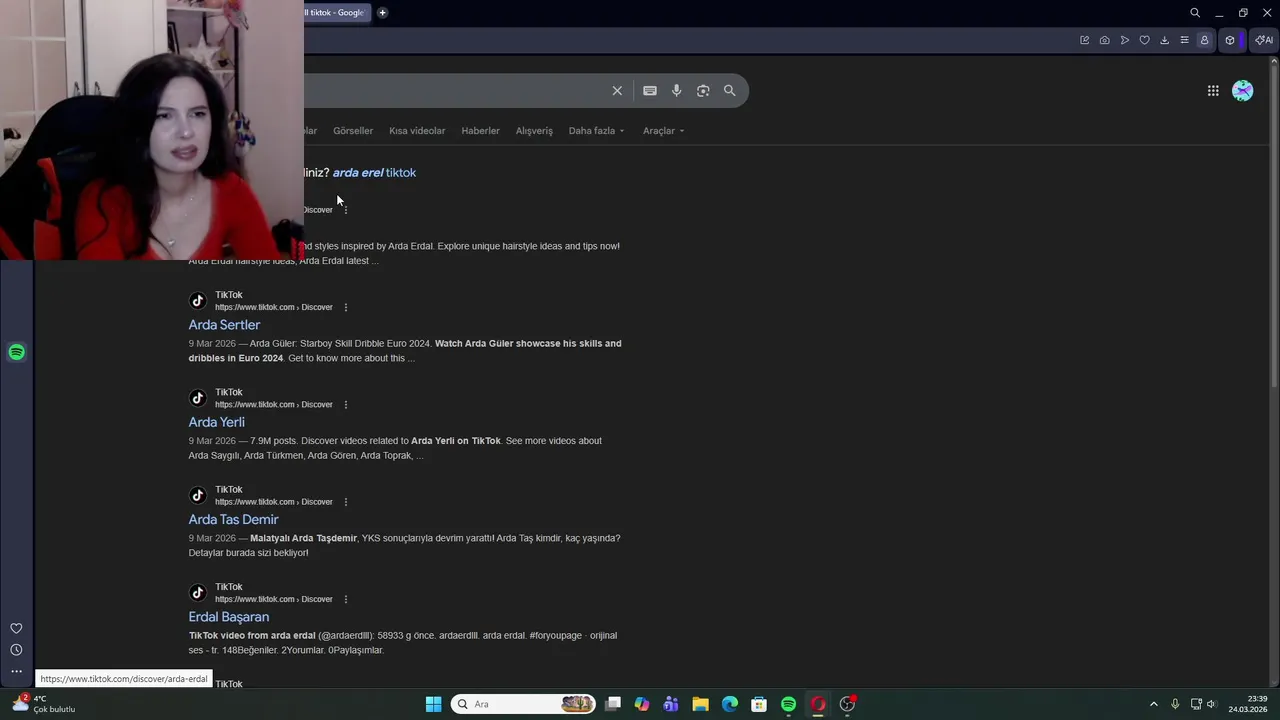Open the Arda Tas Demir result link
This screenshot has height=720, width=1280.
[x=233, y=519]
